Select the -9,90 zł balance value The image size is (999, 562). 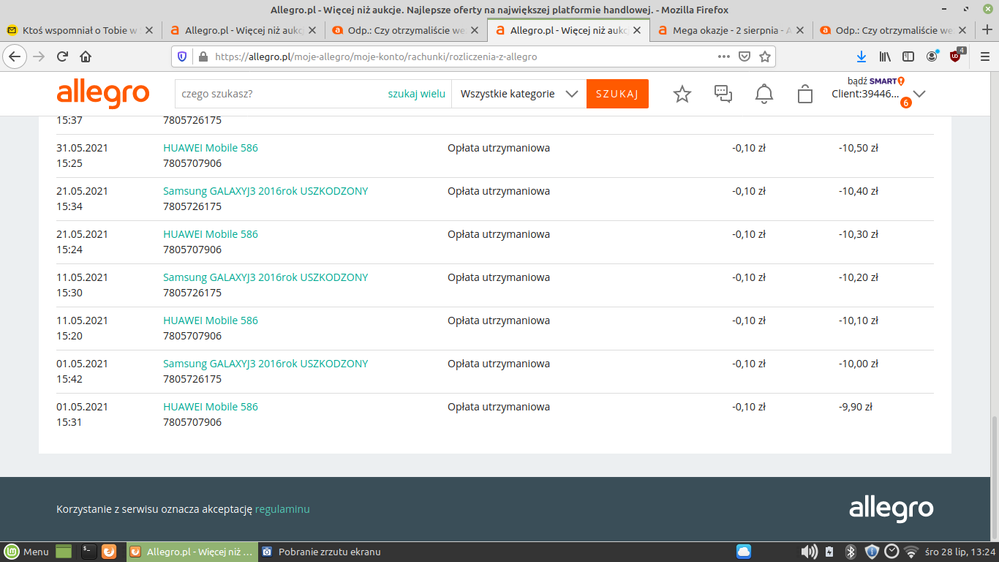tap(855, 407)
